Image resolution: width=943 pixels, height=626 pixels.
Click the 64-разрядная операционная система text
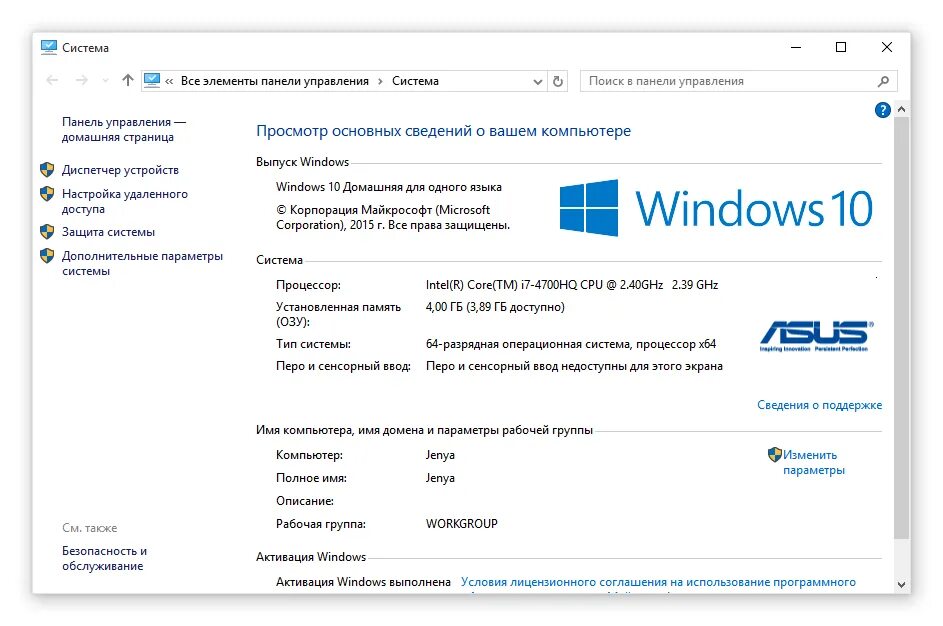point(571,344)
